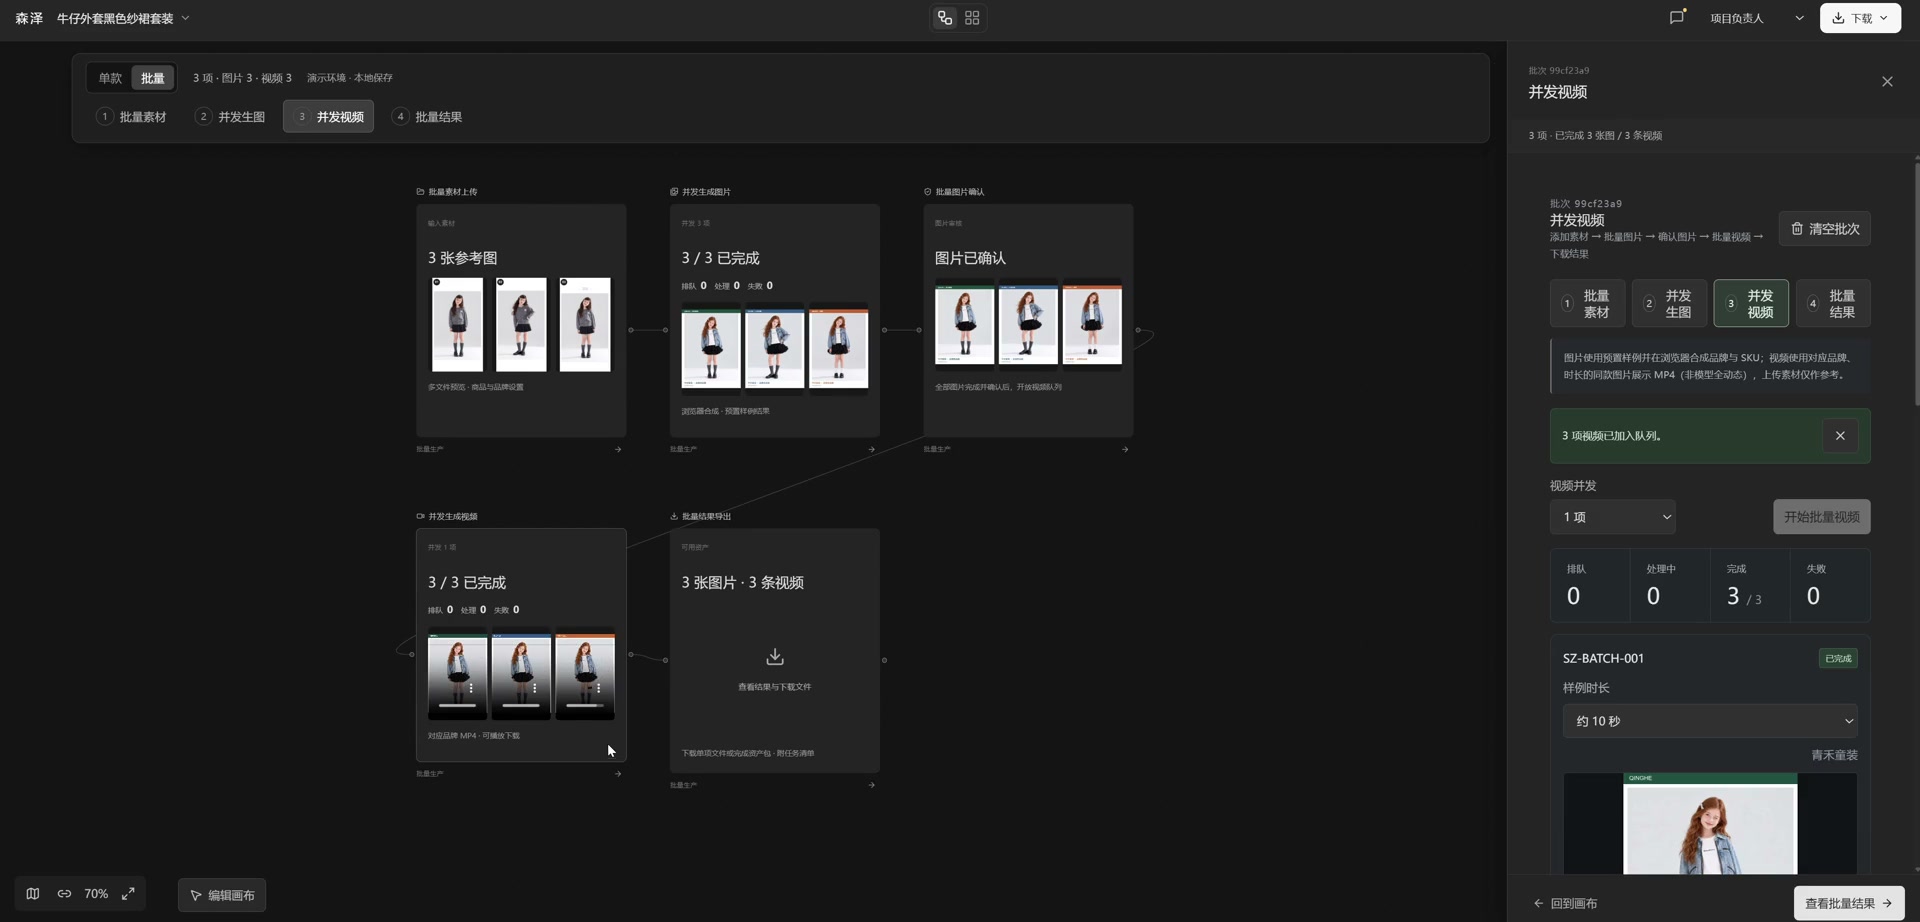The height and width of the screenshot is (922, 1920).
Task: Switch to workflow canvas view icon
Action: pos(945,18)
